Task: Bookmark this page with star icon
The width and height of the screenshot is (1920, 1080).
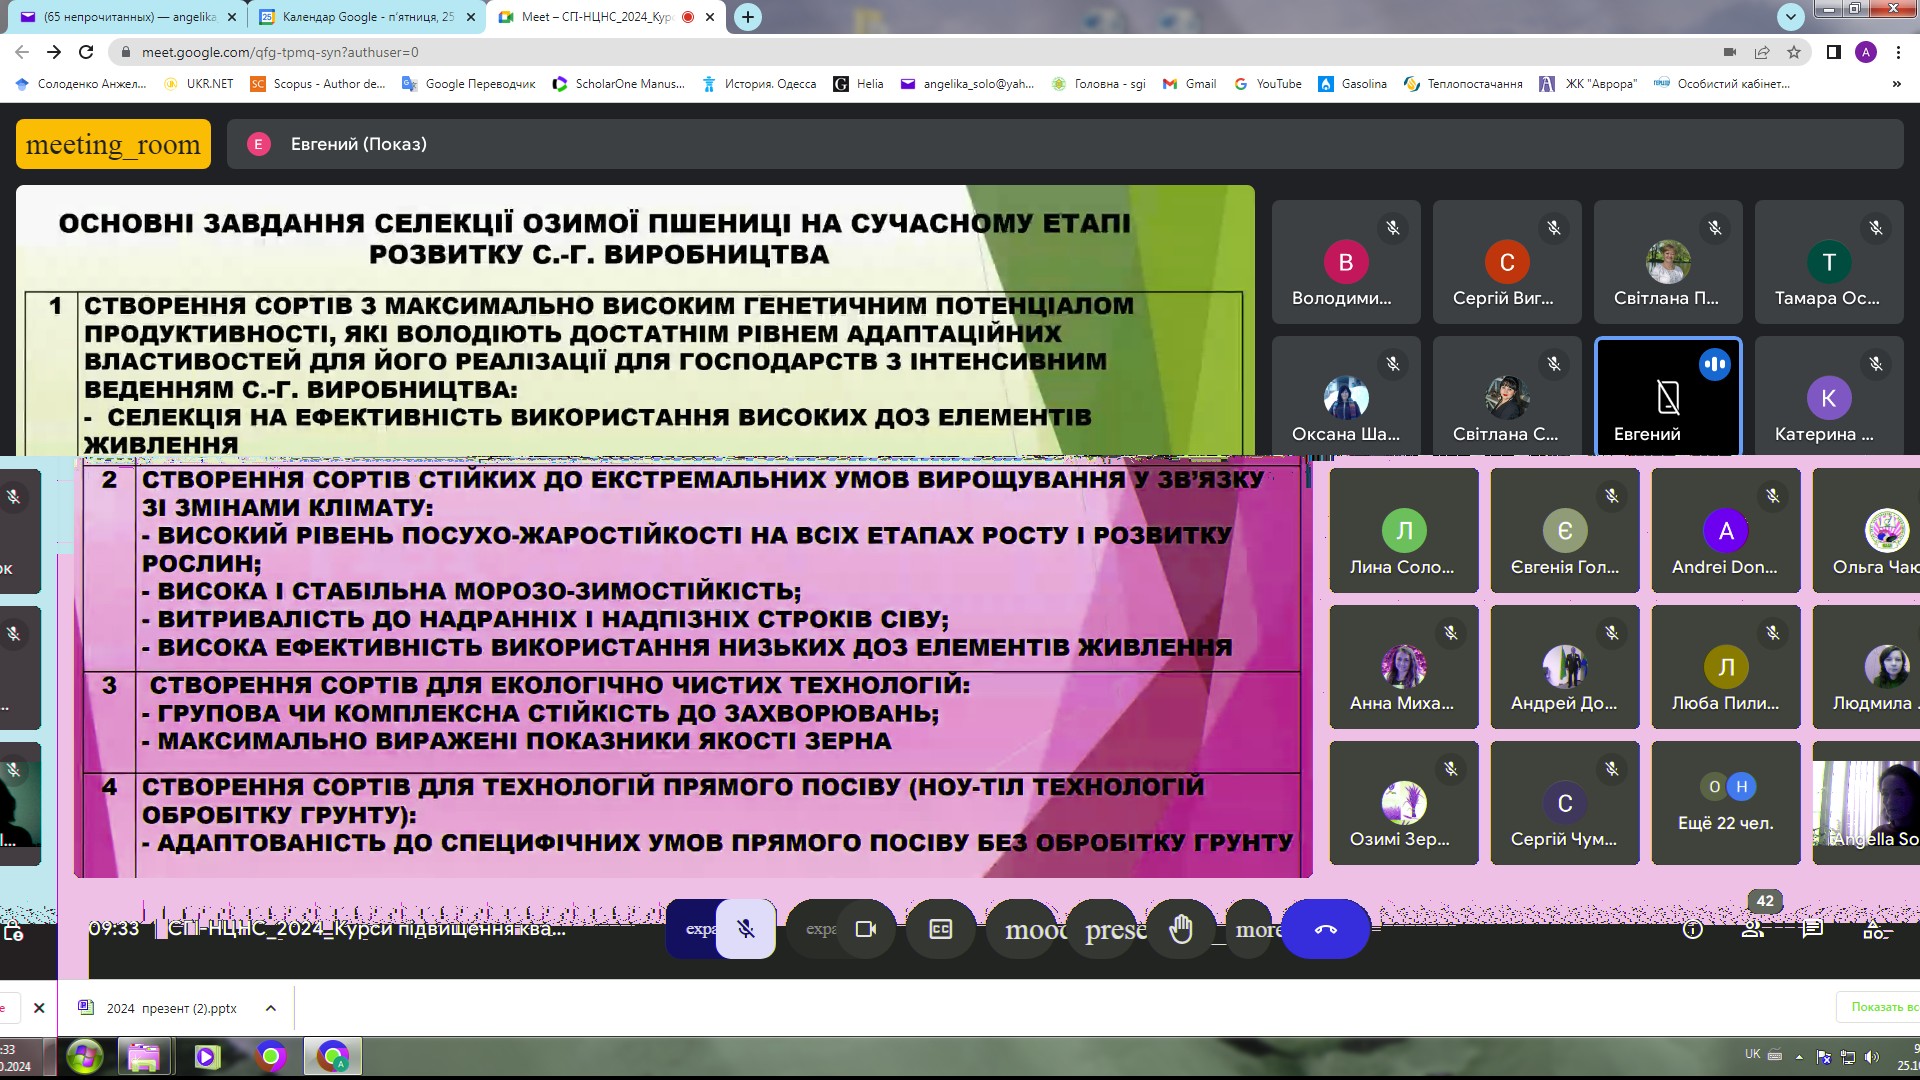Action: tap(1794, 52)
